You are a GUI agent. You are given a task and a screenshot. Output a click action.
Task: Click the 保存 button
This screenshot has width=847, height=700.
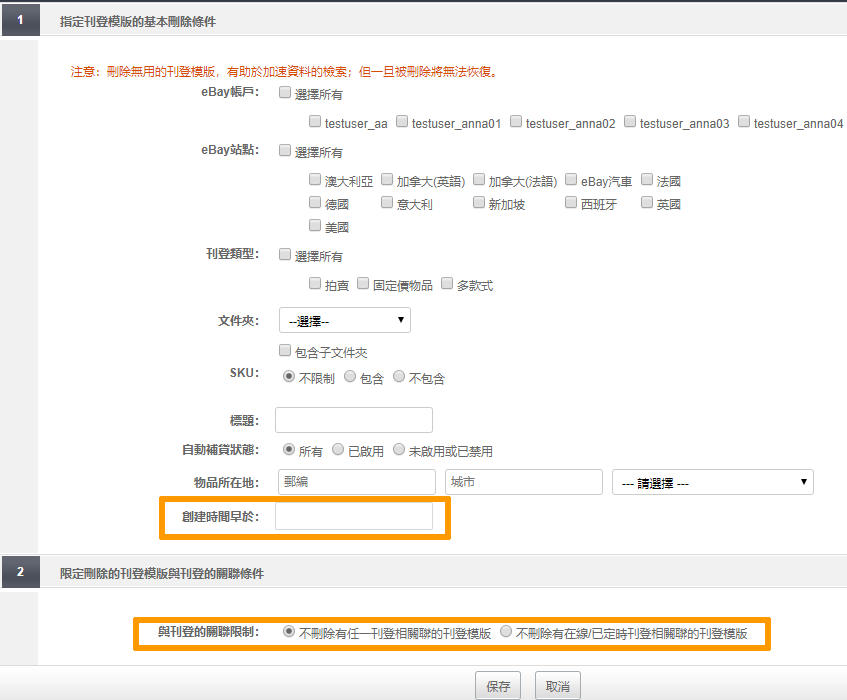tap(498, 686)
